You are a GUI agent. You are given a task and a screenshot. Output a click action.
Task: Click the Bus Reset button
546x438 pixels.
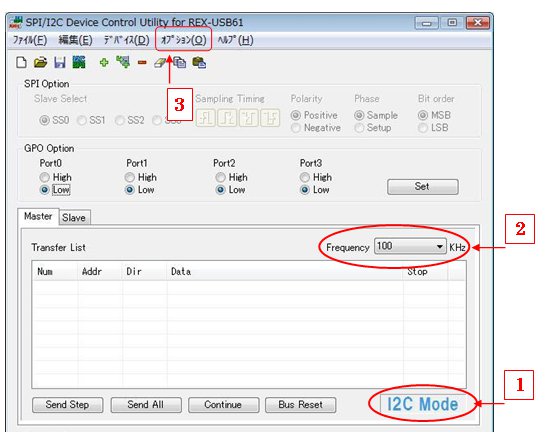point(301,405)
